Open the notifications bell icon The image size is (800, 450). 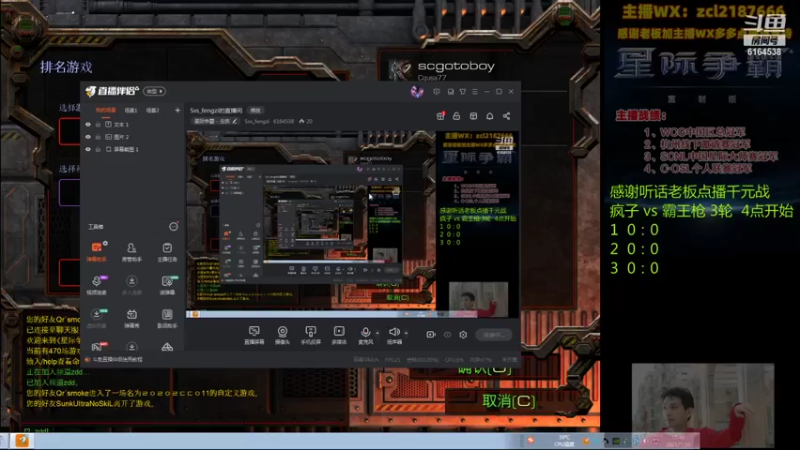[x=490, y=116]
